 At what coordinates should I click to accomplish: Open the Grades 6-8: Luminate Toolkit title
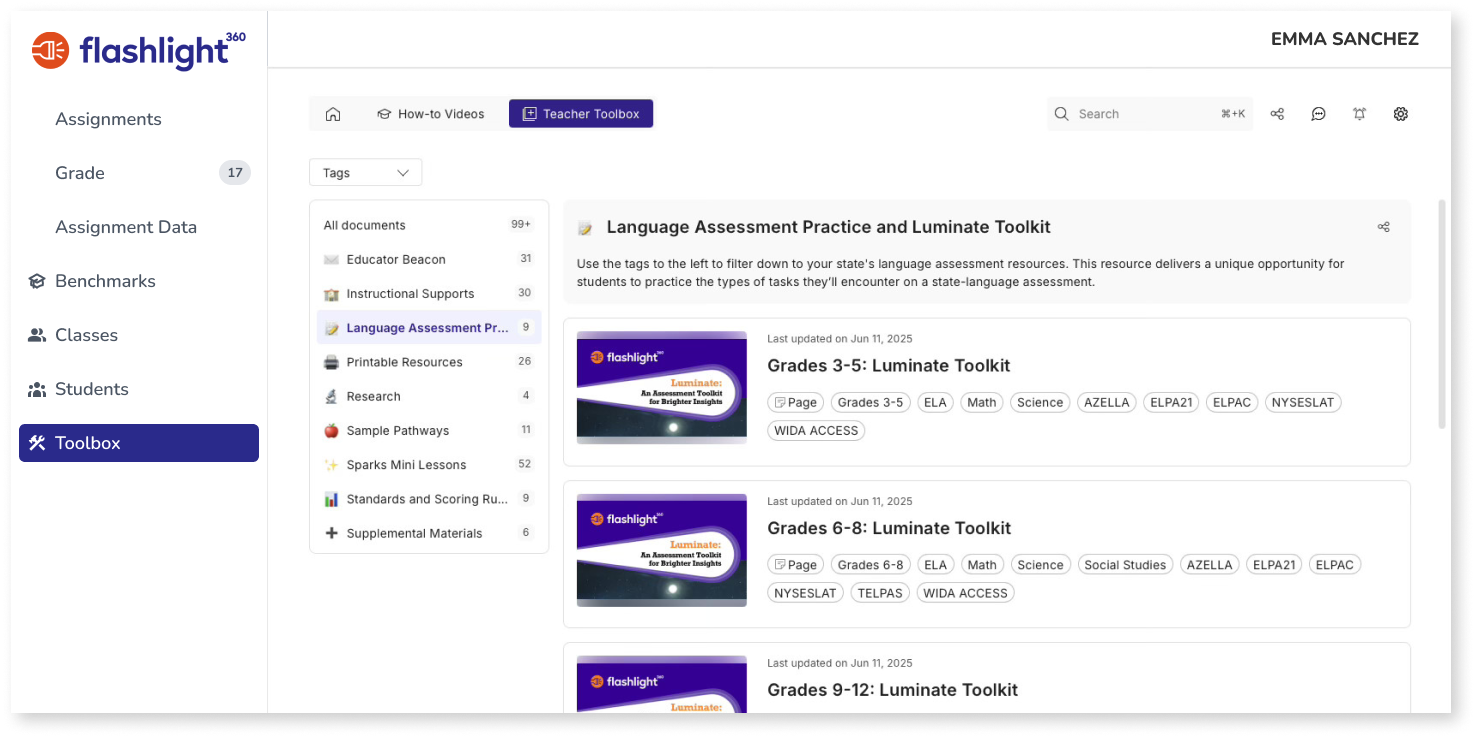888,528
